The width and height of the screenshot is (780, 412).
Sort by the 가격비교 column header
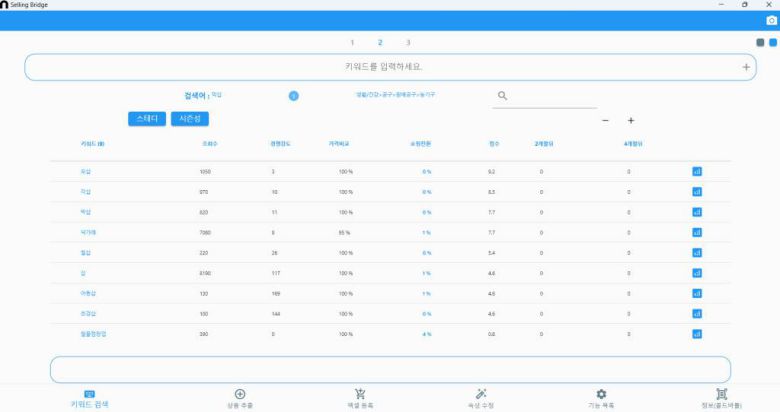339,144
